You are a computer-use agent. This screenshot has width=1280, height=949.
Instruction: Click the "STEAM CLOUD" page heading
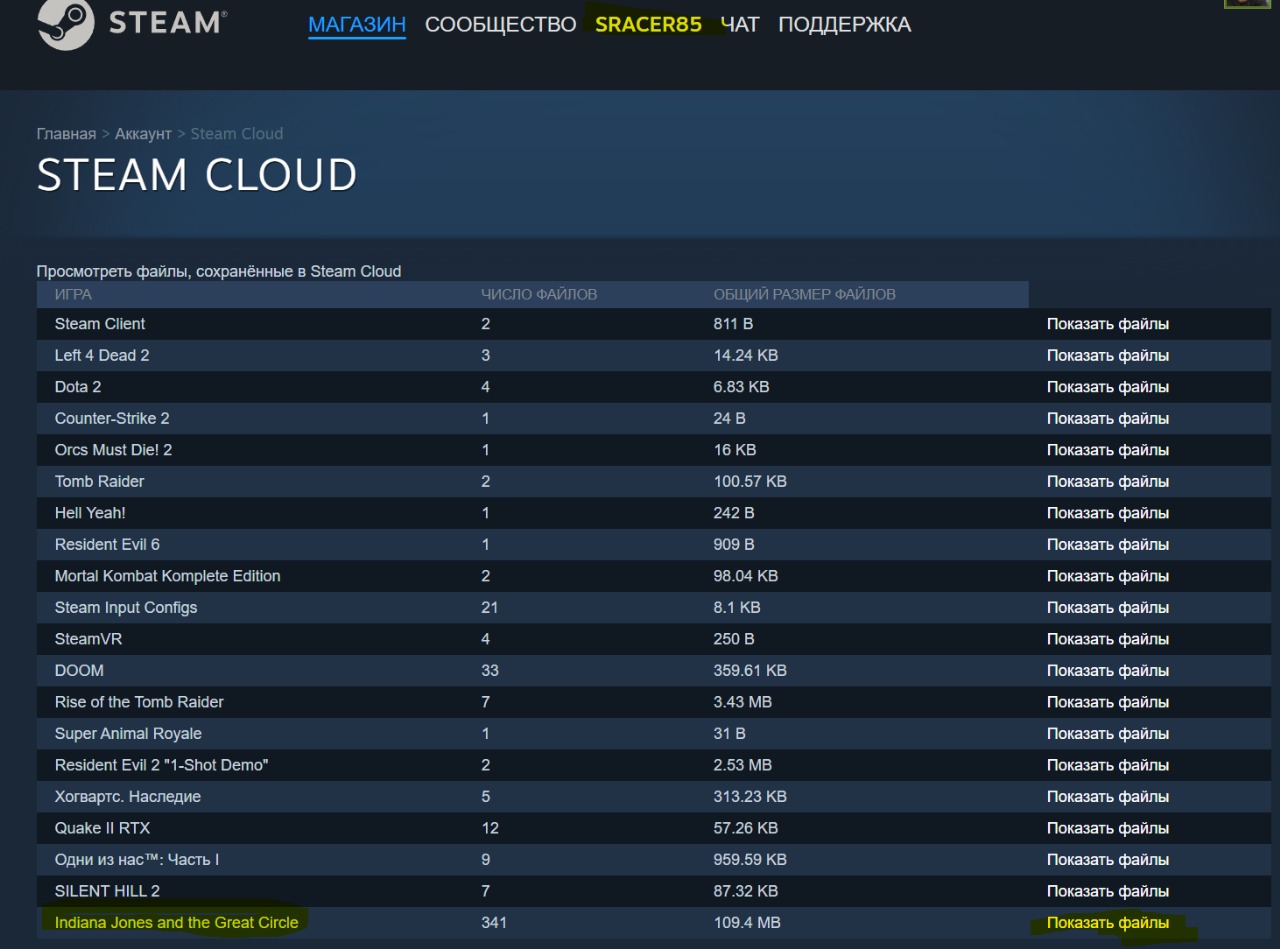click(197, 176)
